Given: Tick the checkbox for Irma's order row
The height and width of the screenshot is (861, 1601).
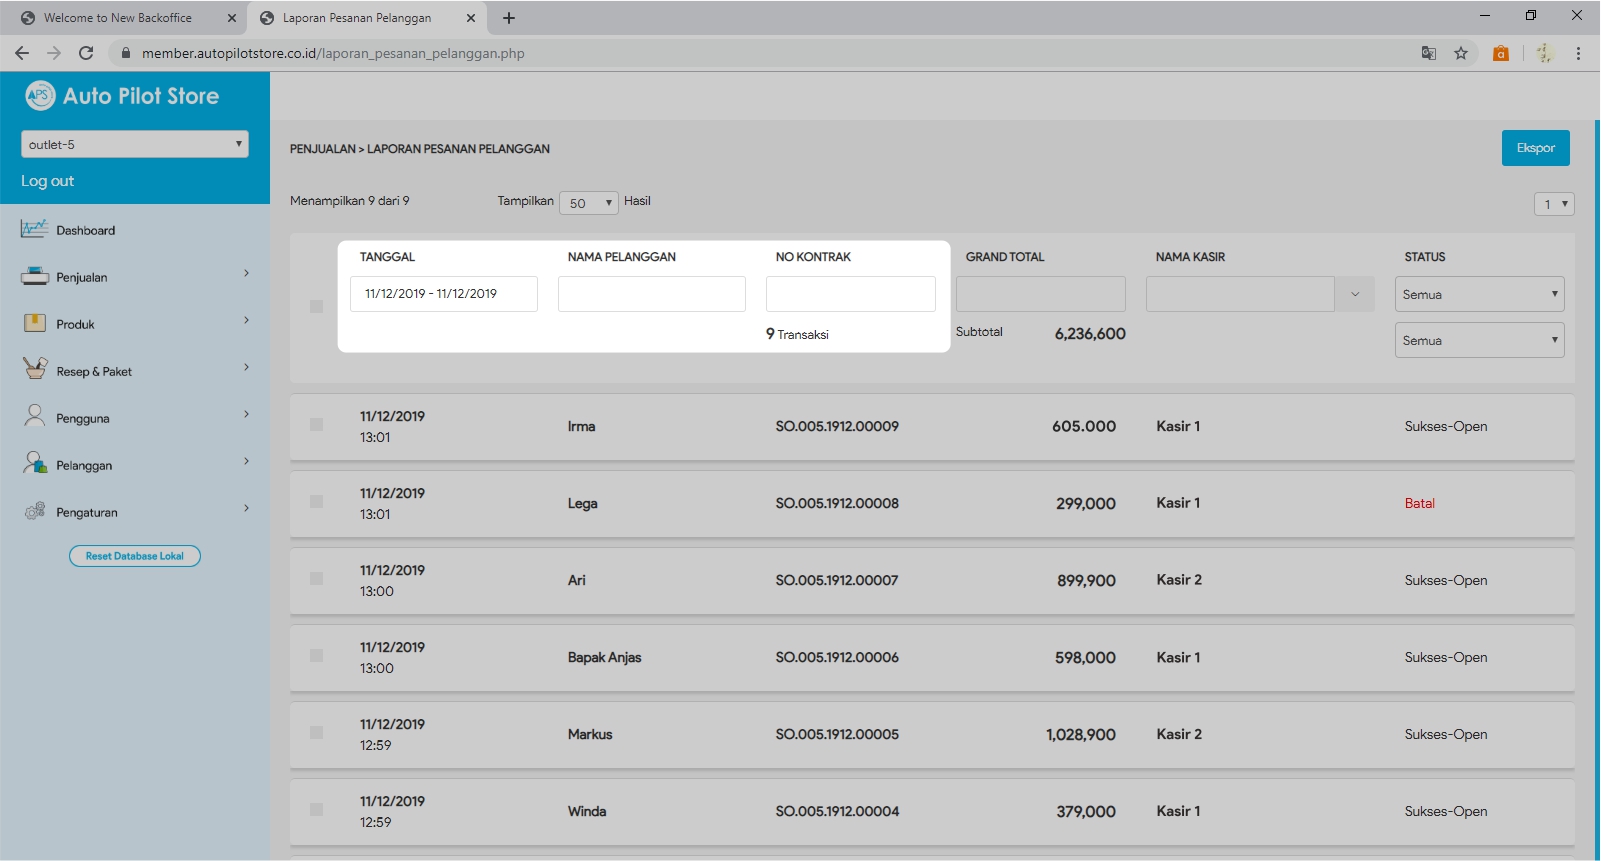Looking at the screenshot, I should click(x=316, y=425).
